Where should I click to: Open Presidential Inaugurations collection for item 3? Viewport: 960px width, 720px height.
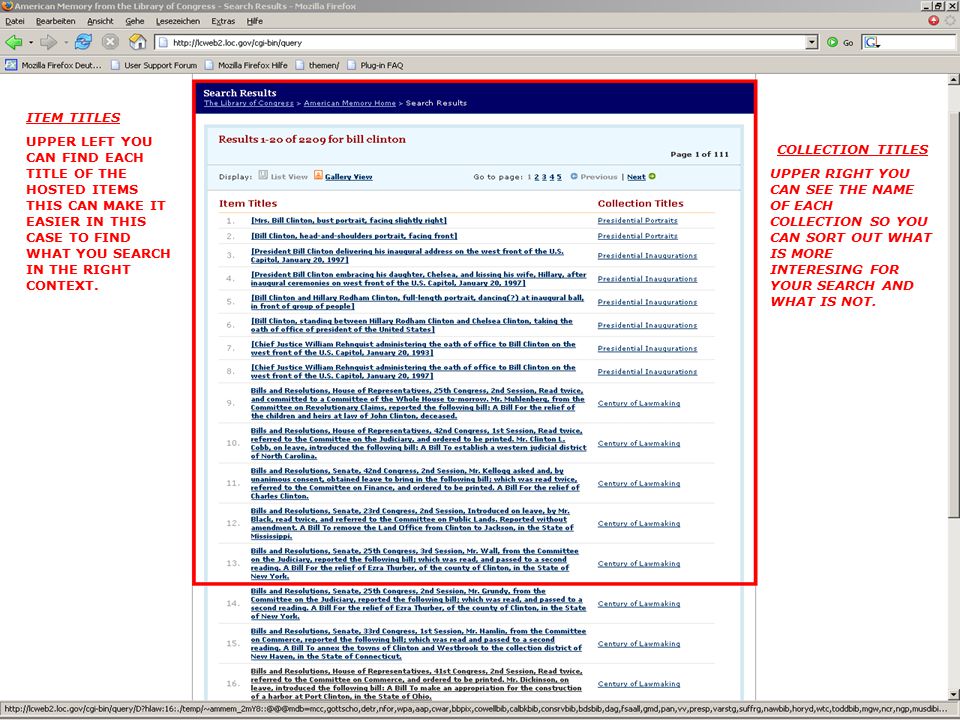pyautogui.click(x=647, y=255)
